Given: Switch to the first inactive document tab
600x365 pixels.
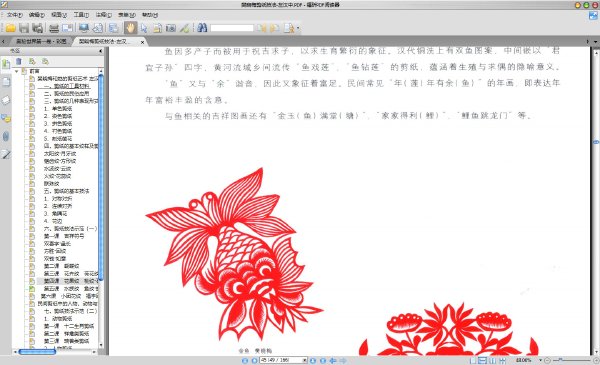Looking at the screenshot, I should pos(40,41).
